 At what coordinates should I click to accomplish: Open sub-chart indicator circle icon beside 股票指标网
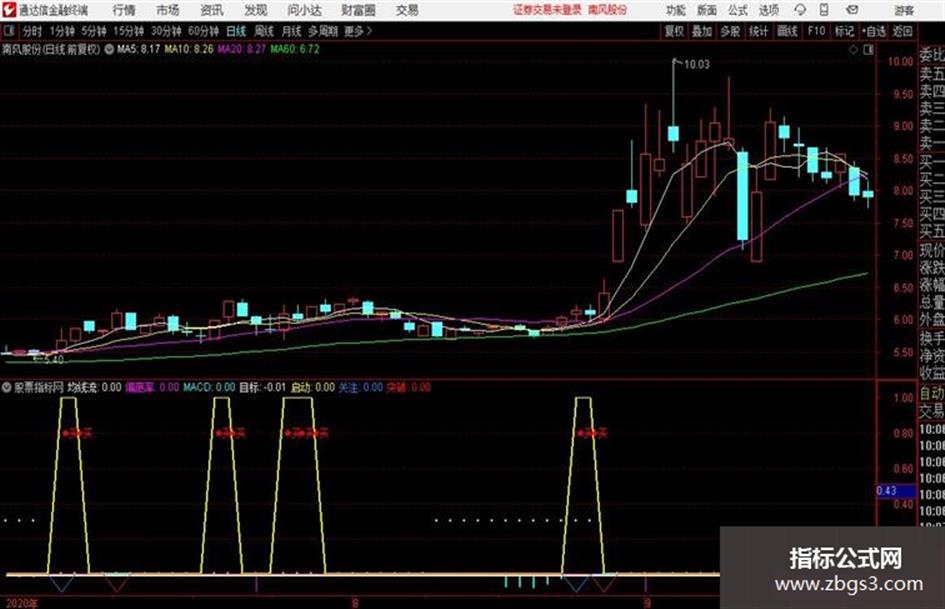pyautogui.click(x=7, y=387)
